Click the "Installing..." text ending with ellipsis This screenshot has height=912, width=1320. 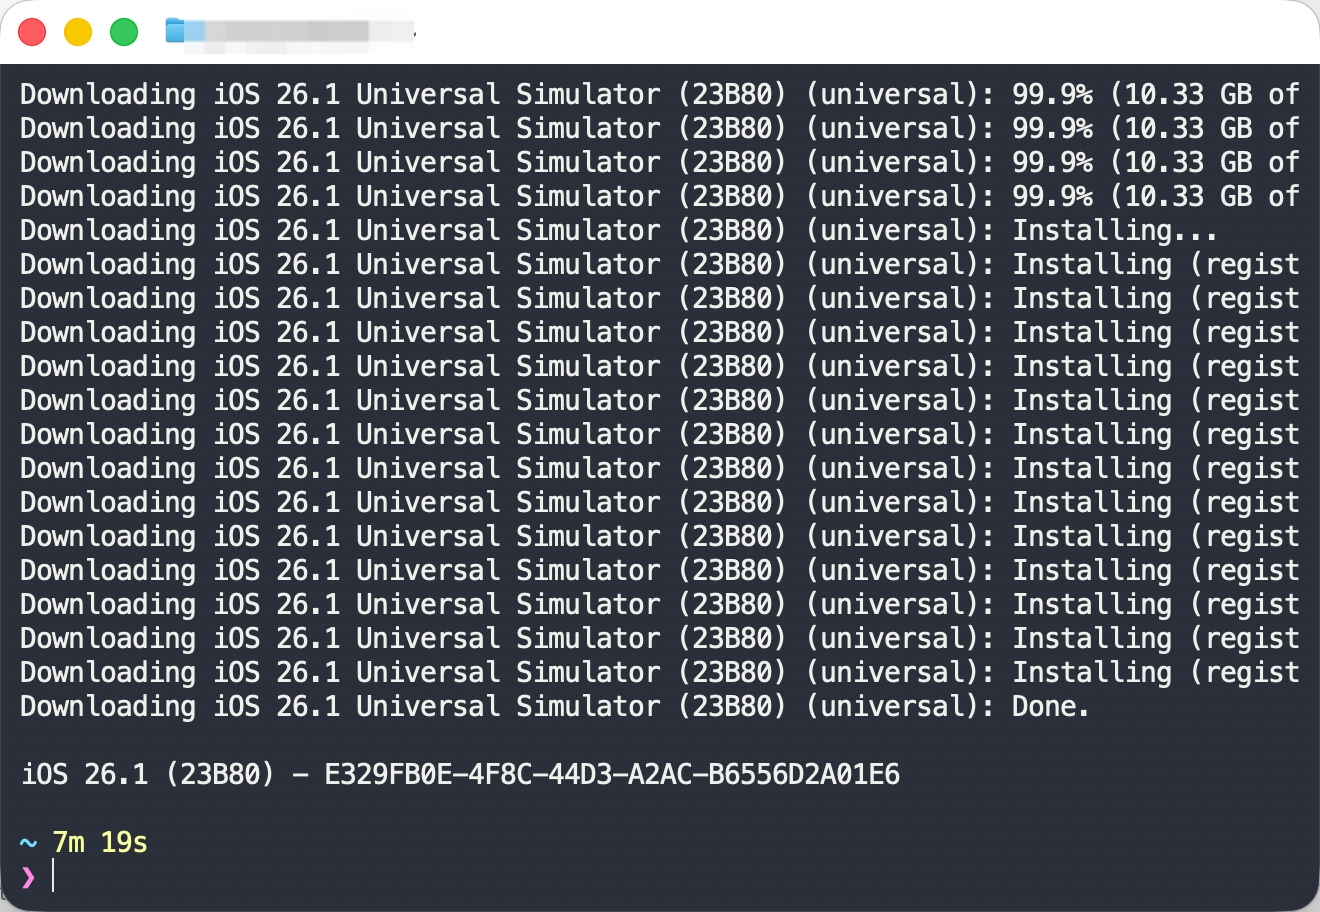point(1115,230)
